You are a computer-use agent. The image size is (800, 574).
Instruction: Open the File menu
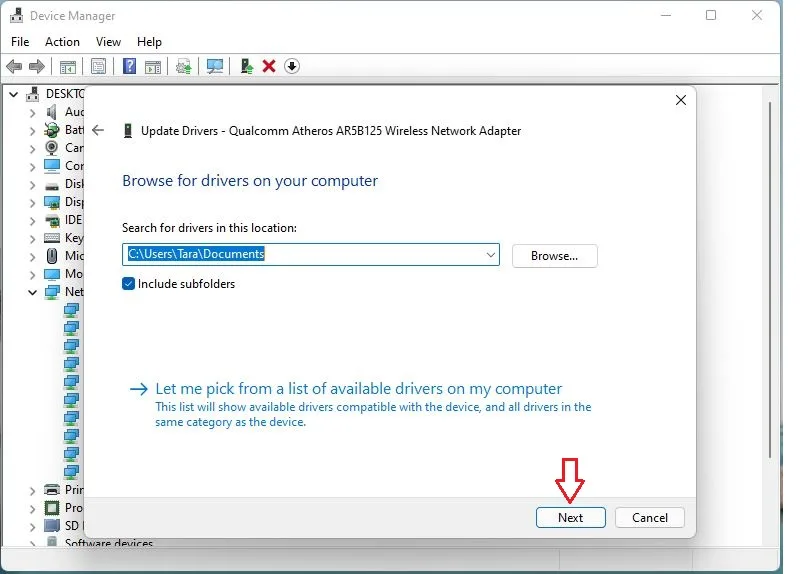click(x=20, y=42)
